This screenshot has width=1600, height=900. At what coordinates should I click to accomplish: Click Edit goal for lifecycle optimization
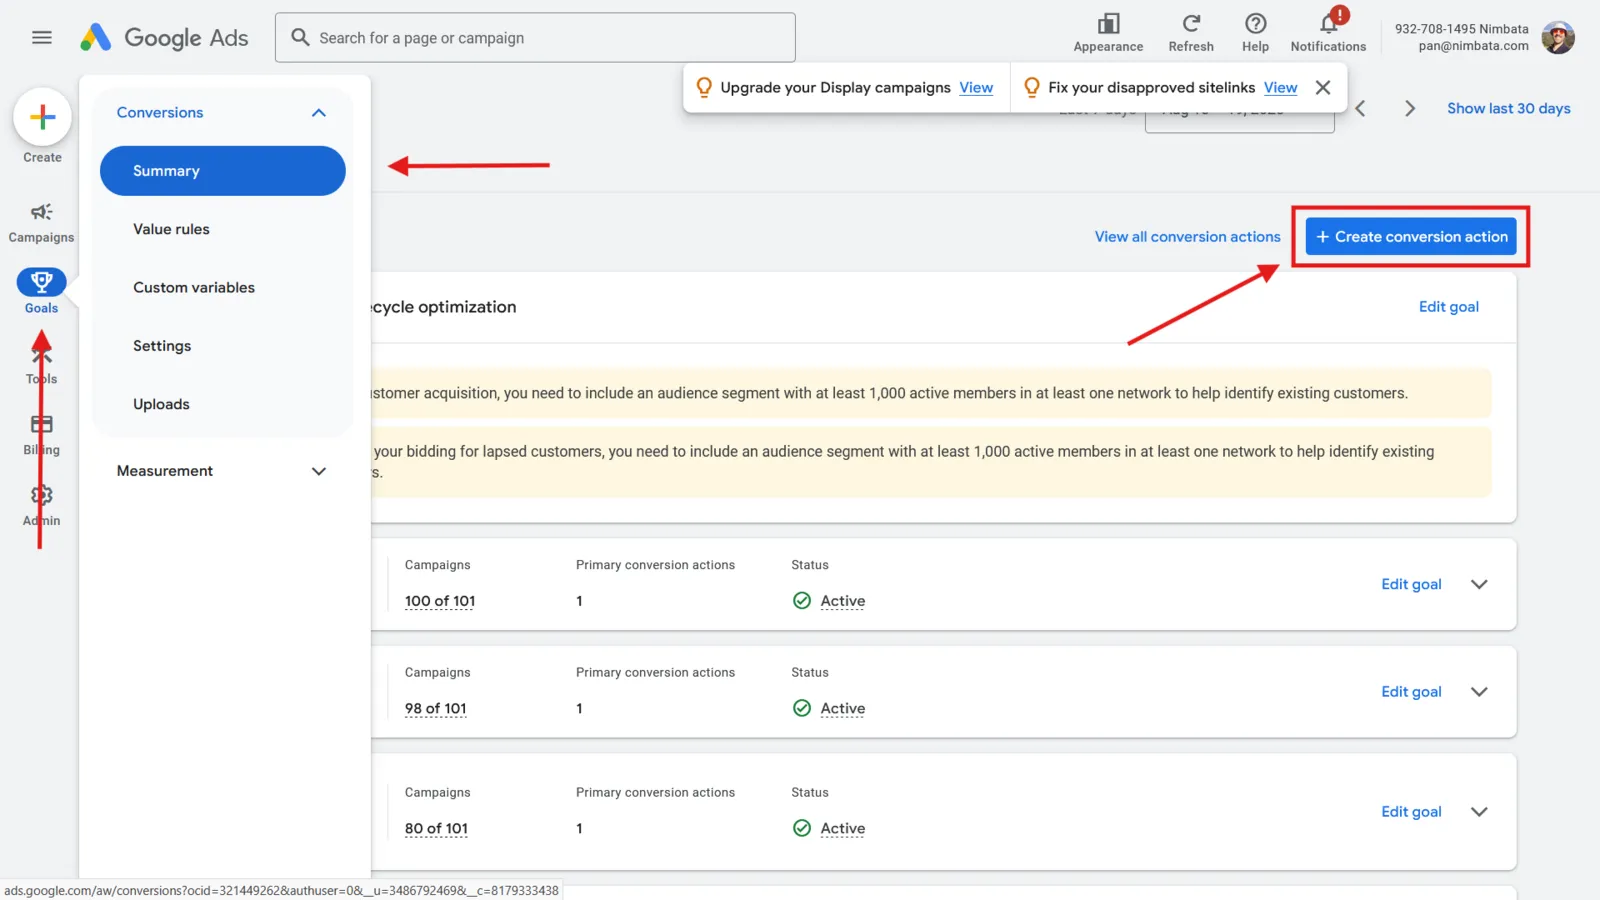pos(1448,307)
